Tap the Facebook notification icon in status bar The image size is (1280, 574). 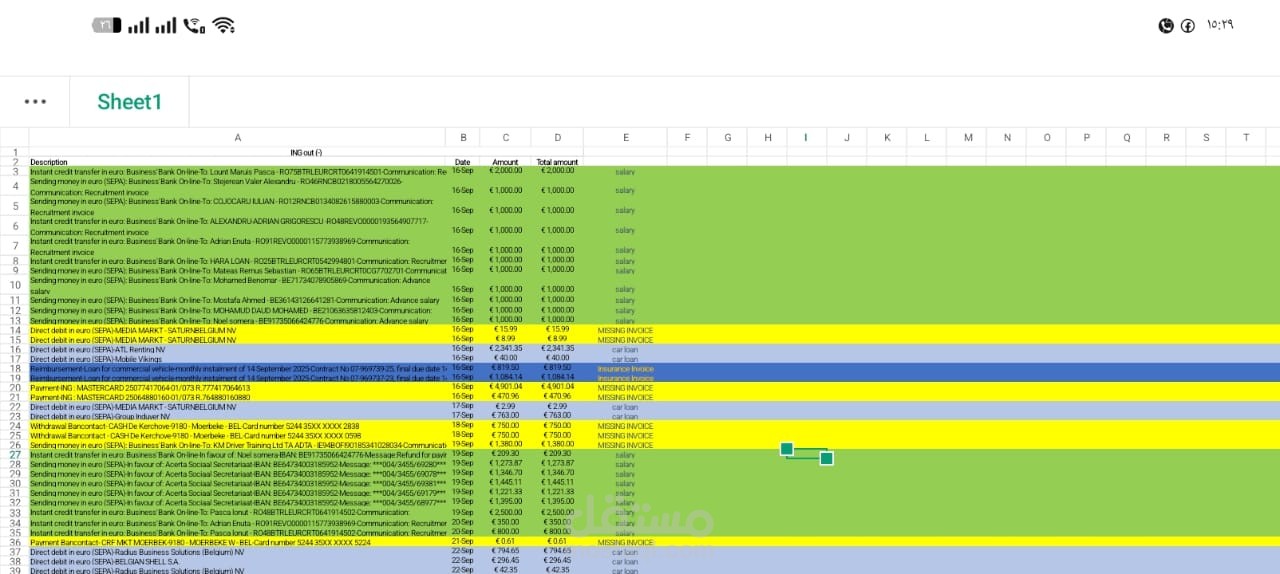click(1188, 26)
